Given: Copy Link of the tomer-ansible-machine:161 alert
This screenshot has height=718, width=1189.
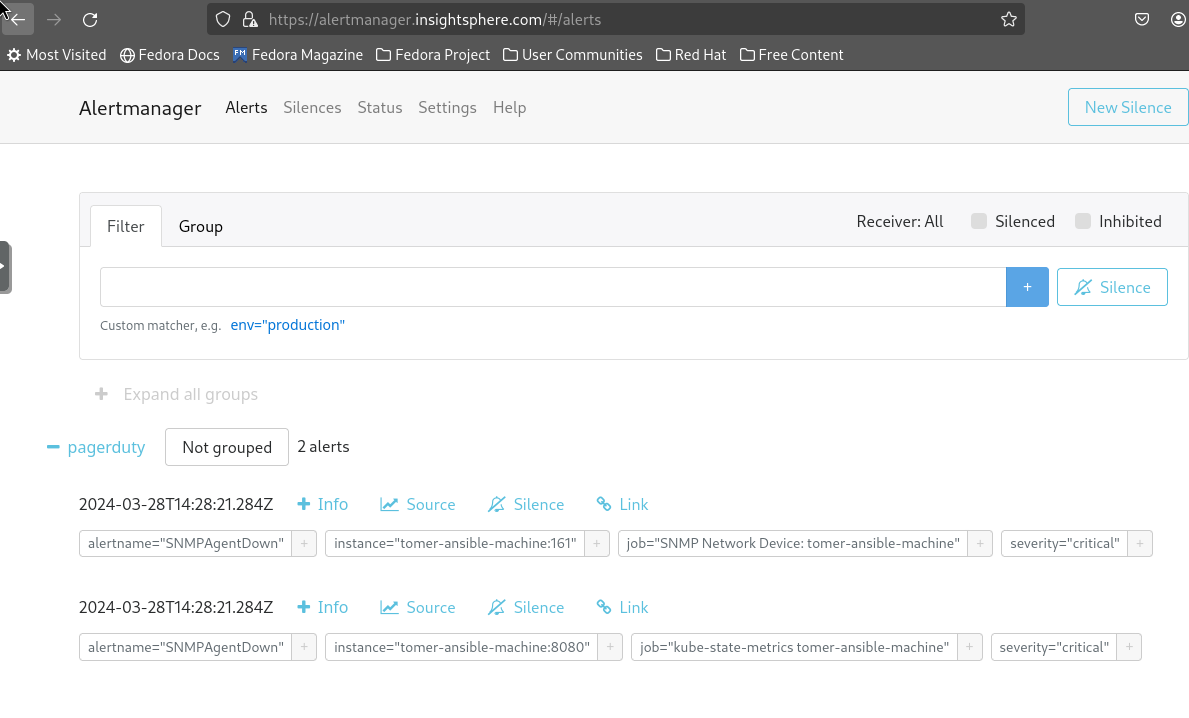Looking at the screenshot, I should [622, 504].
